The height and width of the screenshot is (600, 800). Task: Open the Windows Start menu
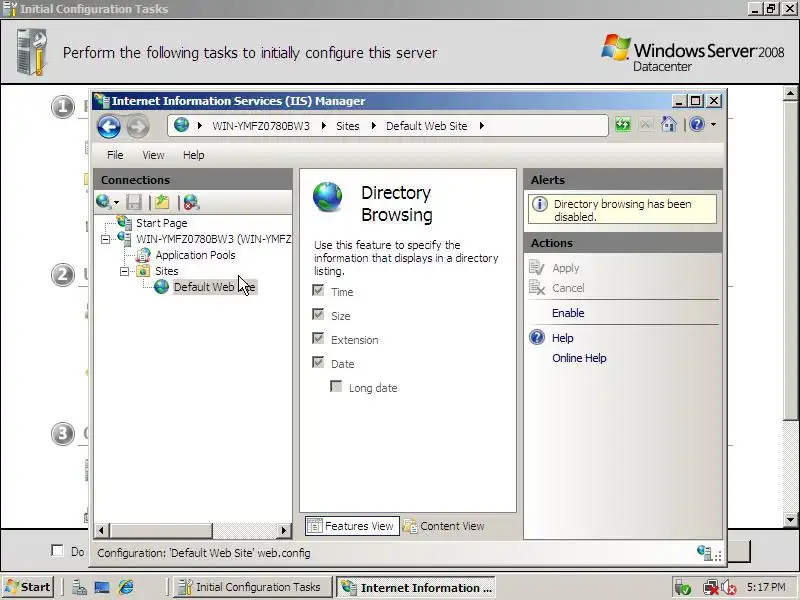click(29, 587)
